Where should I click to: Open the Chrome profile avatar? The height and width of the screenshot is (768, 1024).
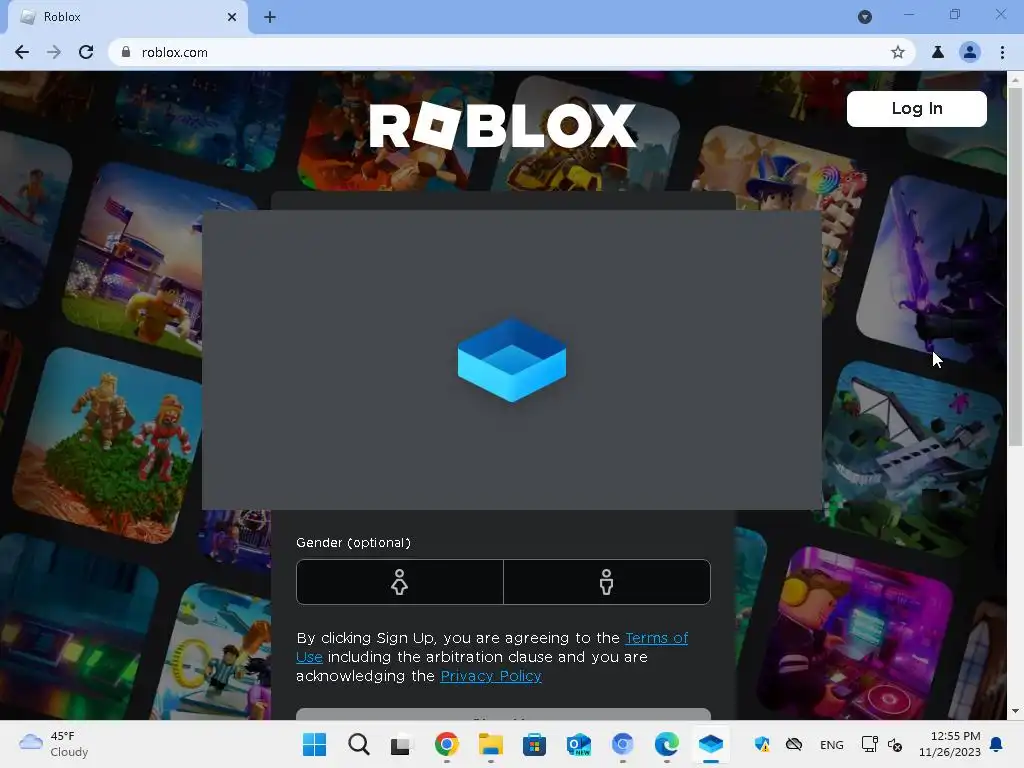coord(970,52)
